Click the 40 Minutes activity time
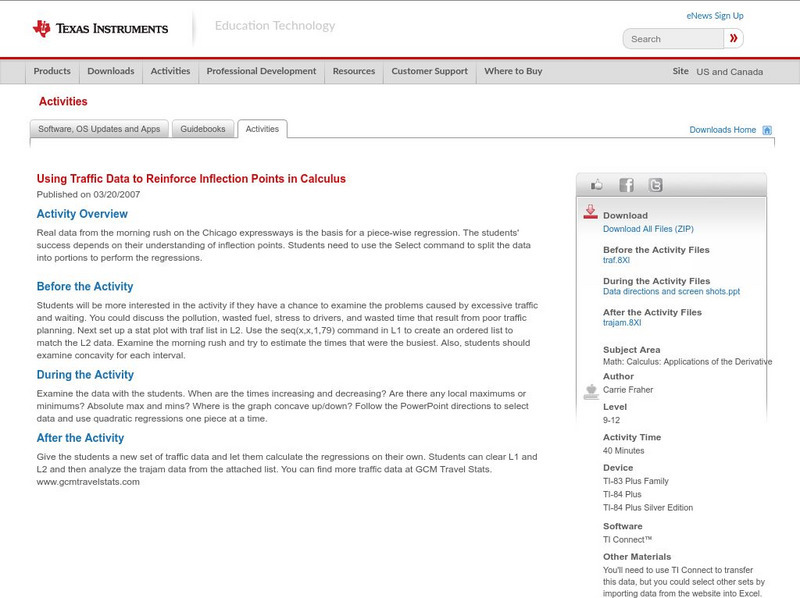The width and height of the screenshot is (800, 598). coord(623,451)
